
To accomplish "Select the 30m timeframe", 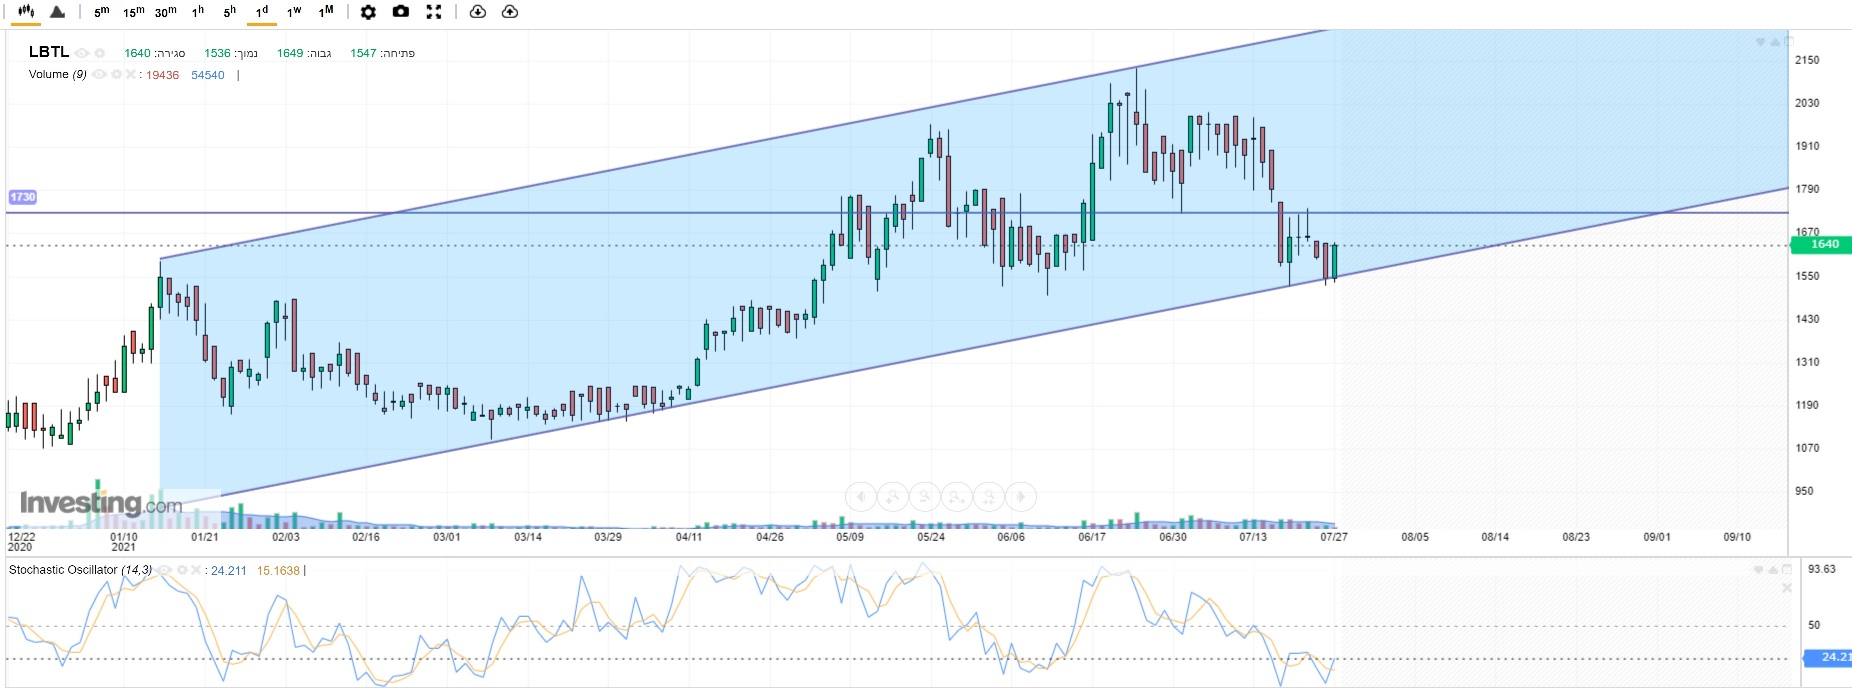I will pos(166,12).
